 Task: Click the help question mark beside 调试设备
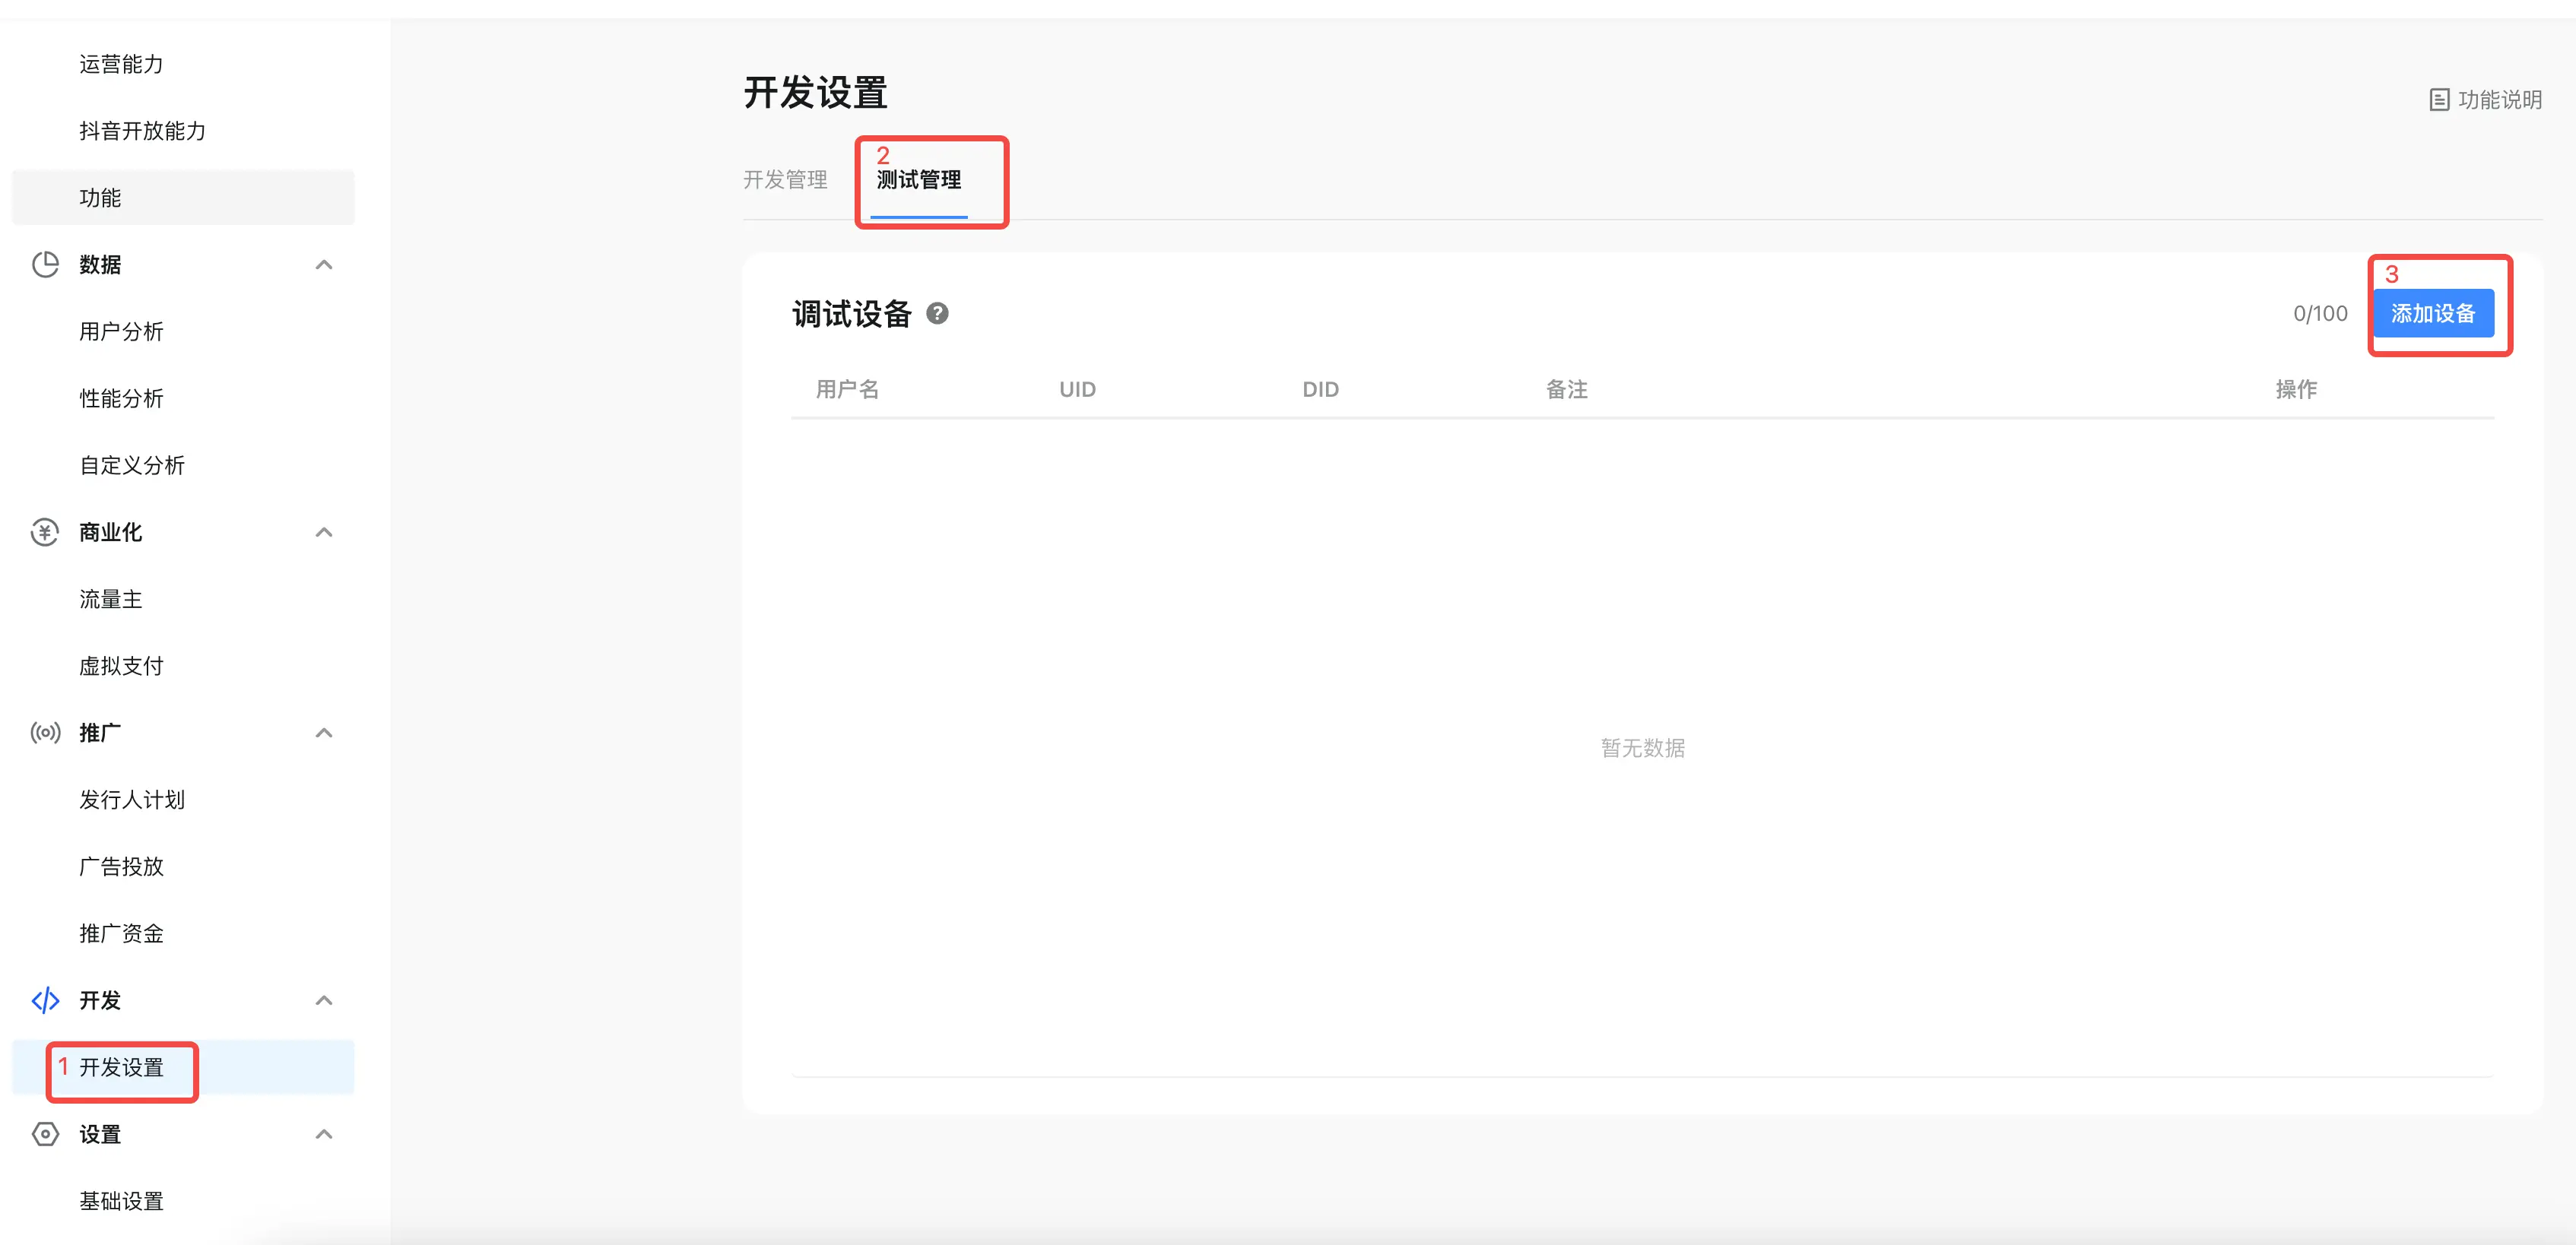tap(937, 313)
